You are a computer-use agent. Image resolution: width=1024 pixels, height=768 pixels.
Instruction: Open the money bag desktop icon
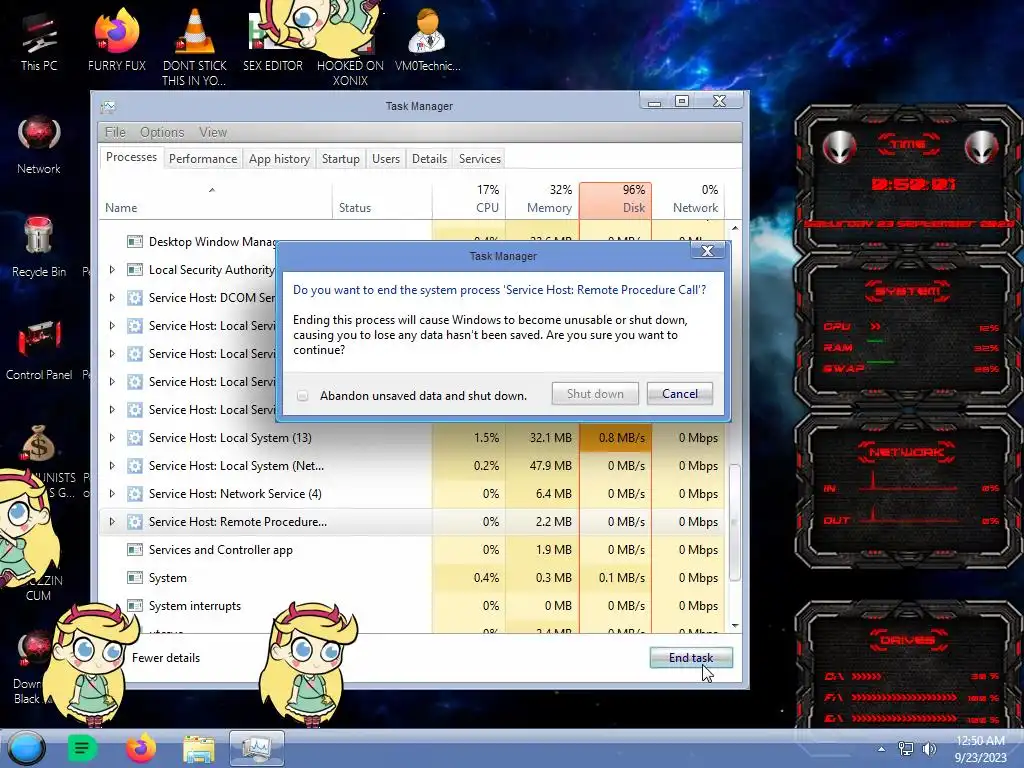(x=39, y=445)
